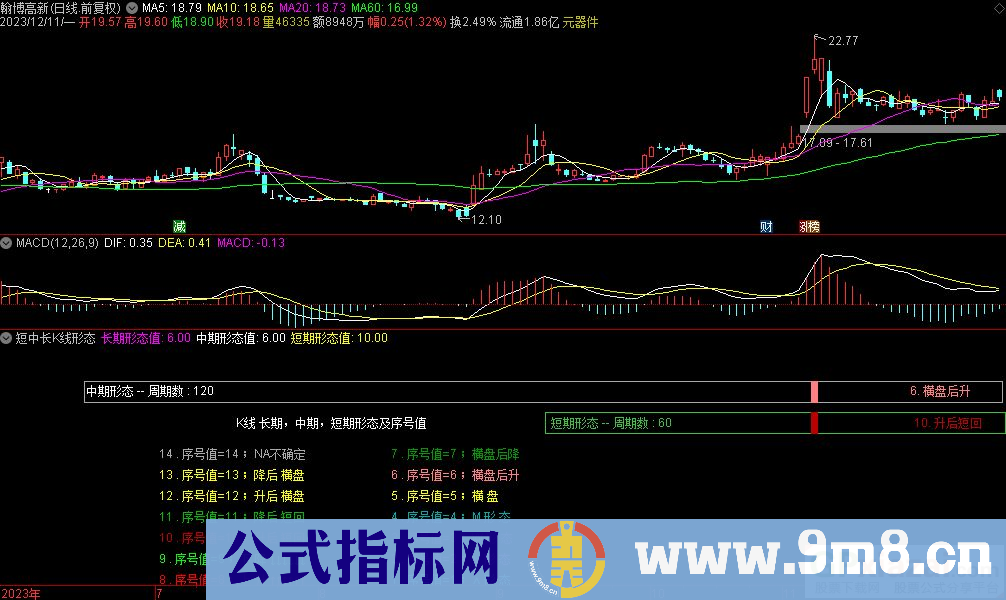Click the 流通1.86亿 value
The image size is (1006, 600).
[x=529, y=22]
